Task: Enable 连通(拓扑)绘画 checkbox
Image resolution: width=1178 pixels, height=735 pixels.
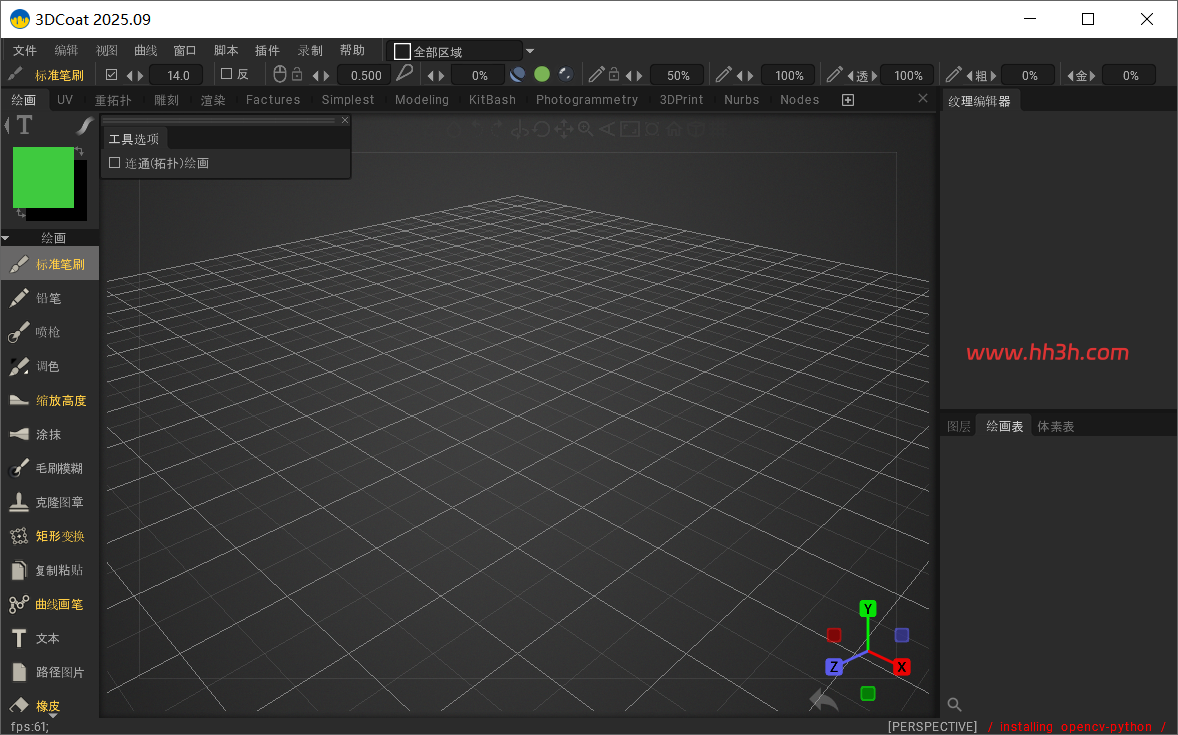Action: pos(115,162)
